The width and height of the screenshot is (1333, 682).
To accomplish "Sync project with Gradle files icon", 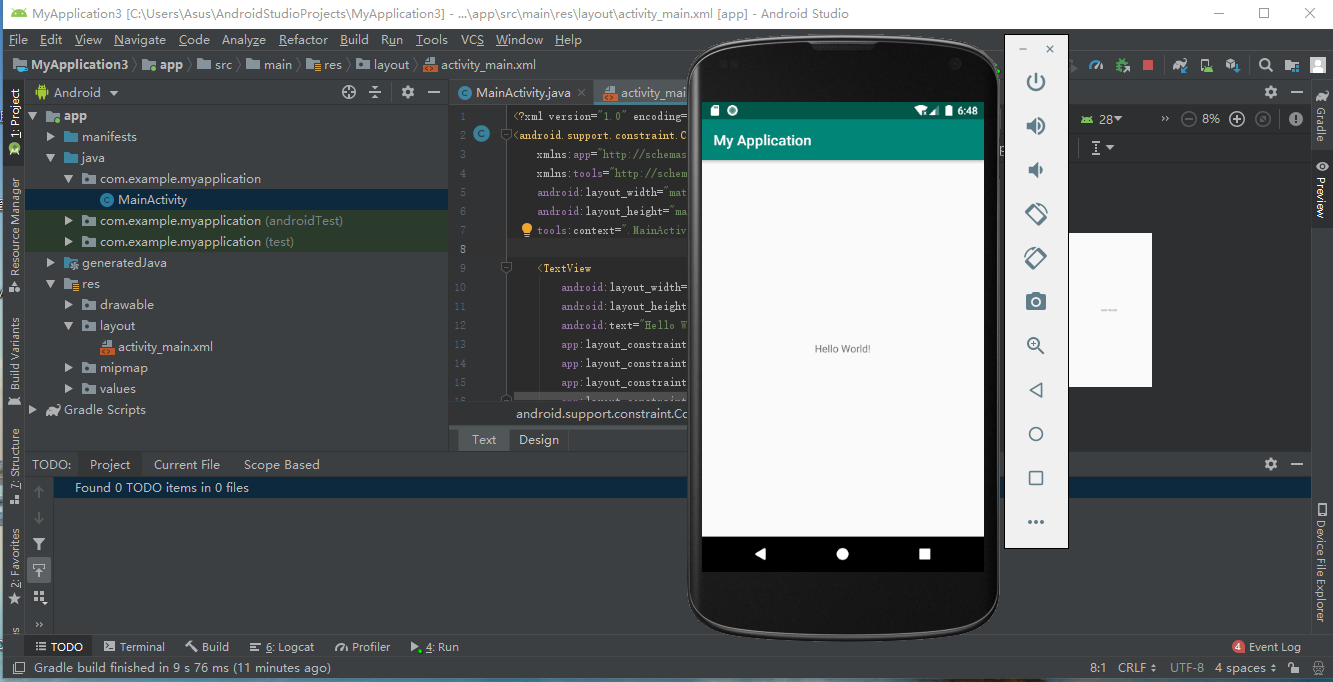I will (x=1181, y=65).
